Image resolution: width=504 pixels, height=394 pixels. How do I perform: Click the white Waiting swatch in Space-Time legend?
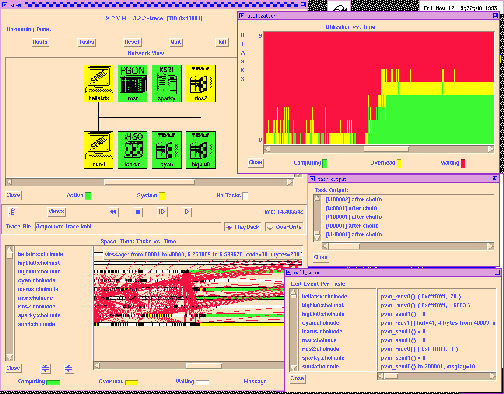tap(202, 382)
